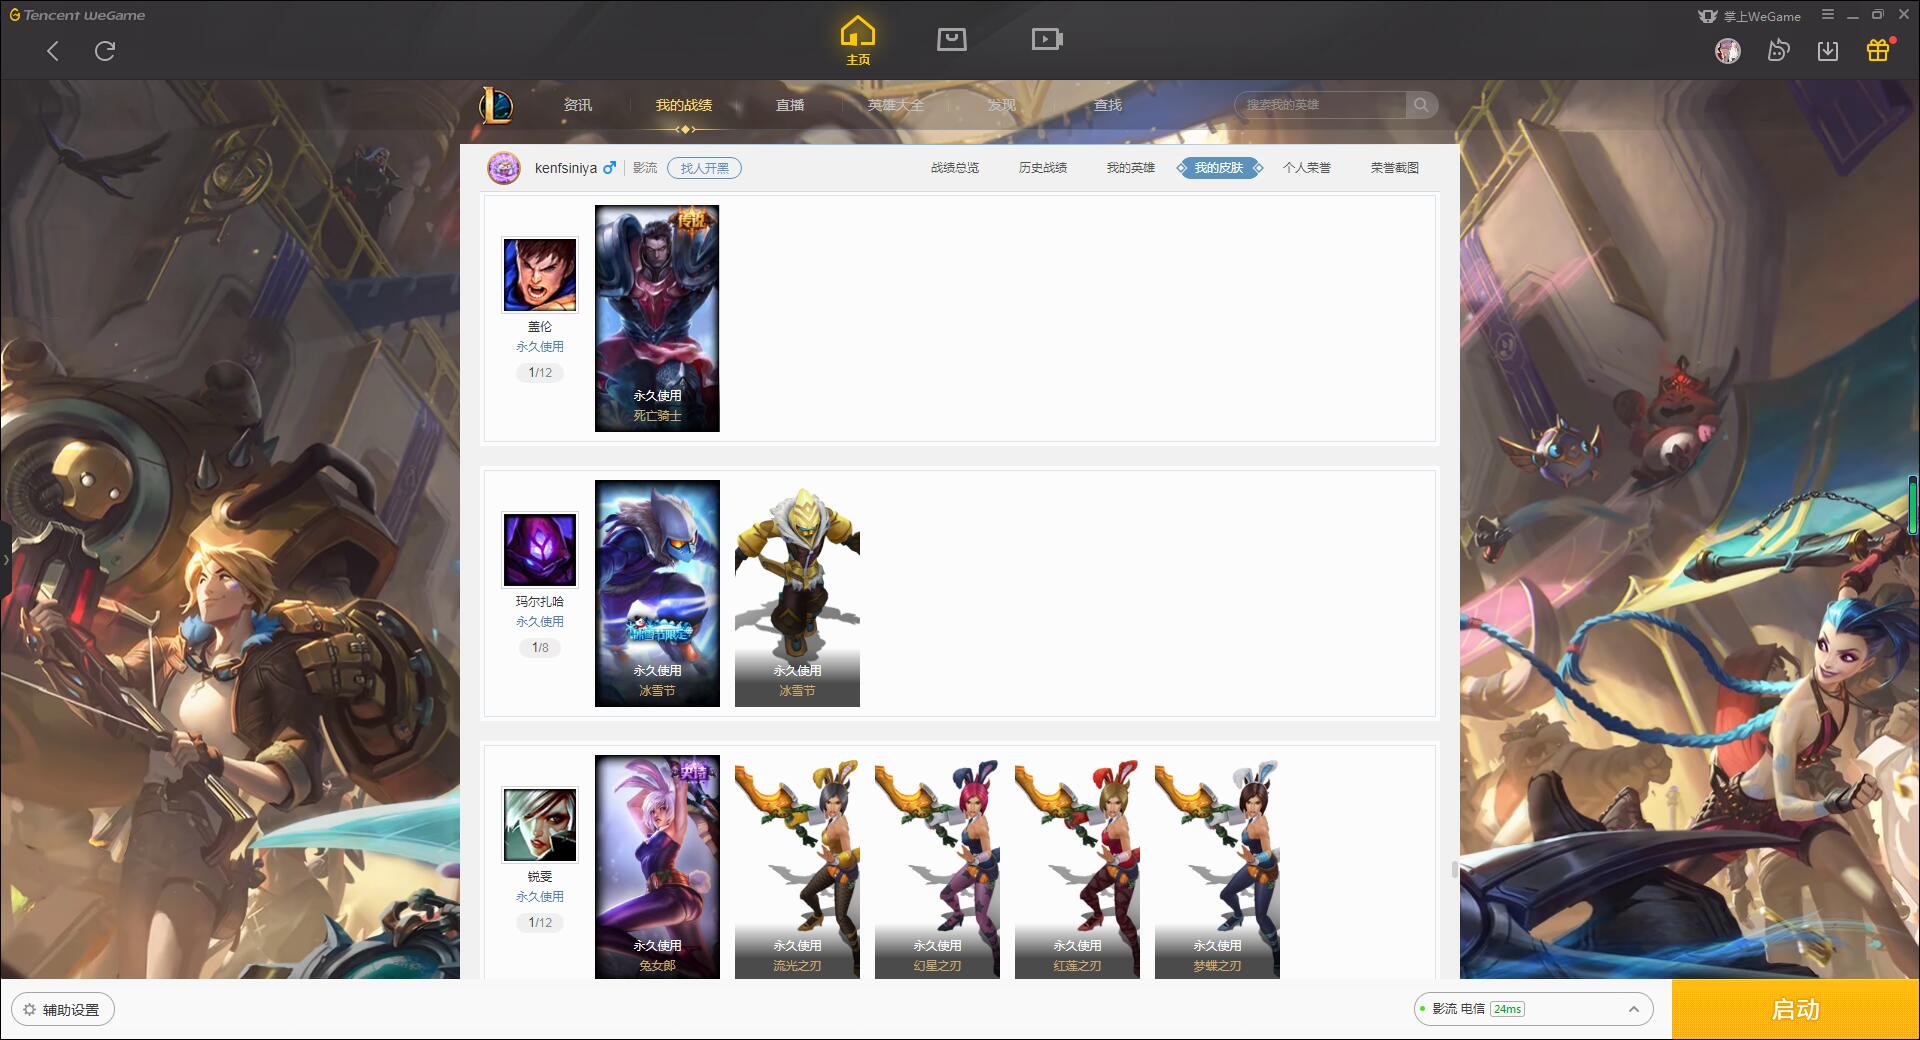This screenshot has height=1040, width=1920.
Task: Open the 幻星之刃 chroma thumbnail
Action: click(x=937, y=867)
